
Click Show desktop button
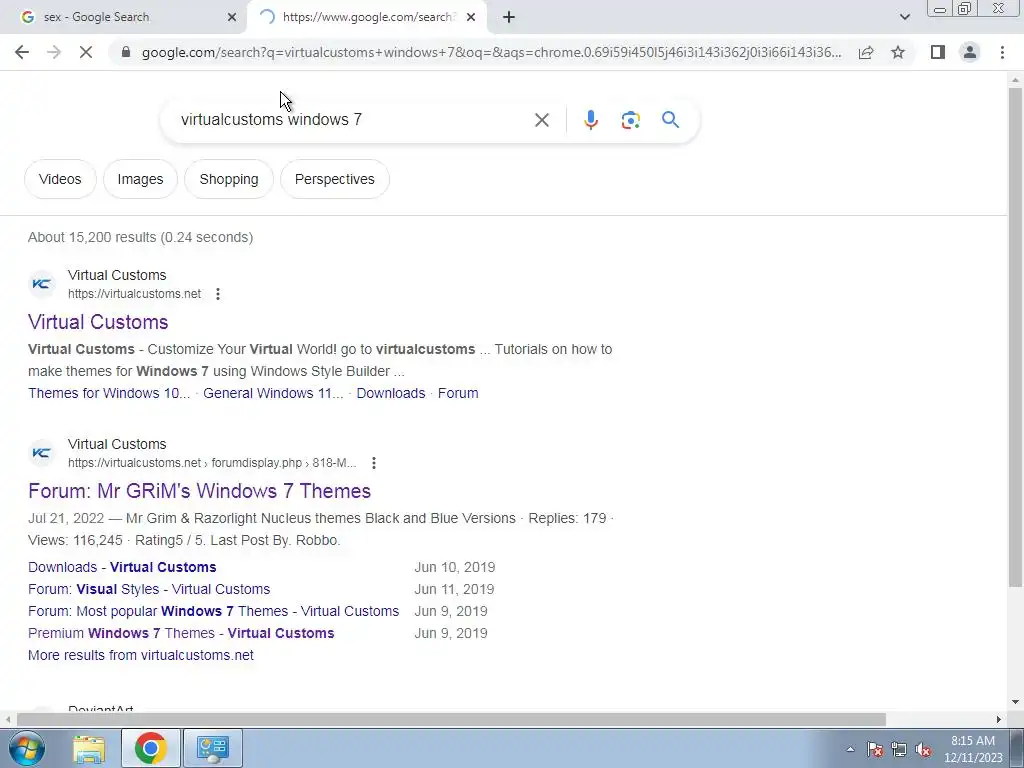pos(1017,748)
